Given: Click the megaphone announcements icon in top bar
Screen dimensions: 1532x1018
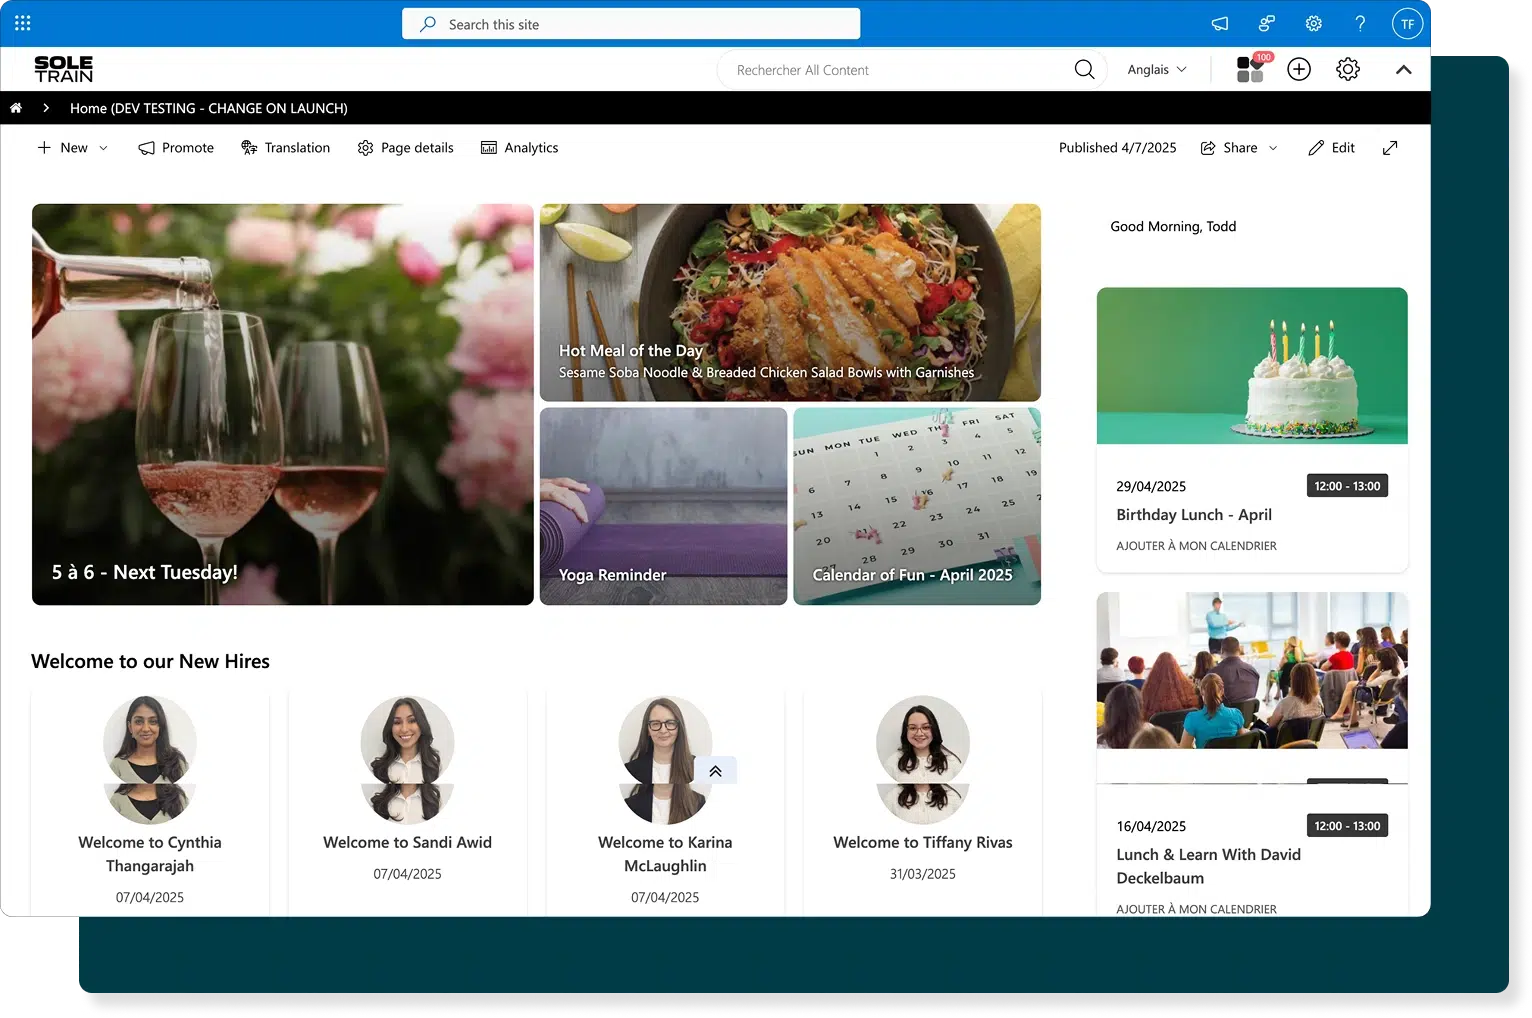Looking at the screenshot, I should click(1220, 24).
